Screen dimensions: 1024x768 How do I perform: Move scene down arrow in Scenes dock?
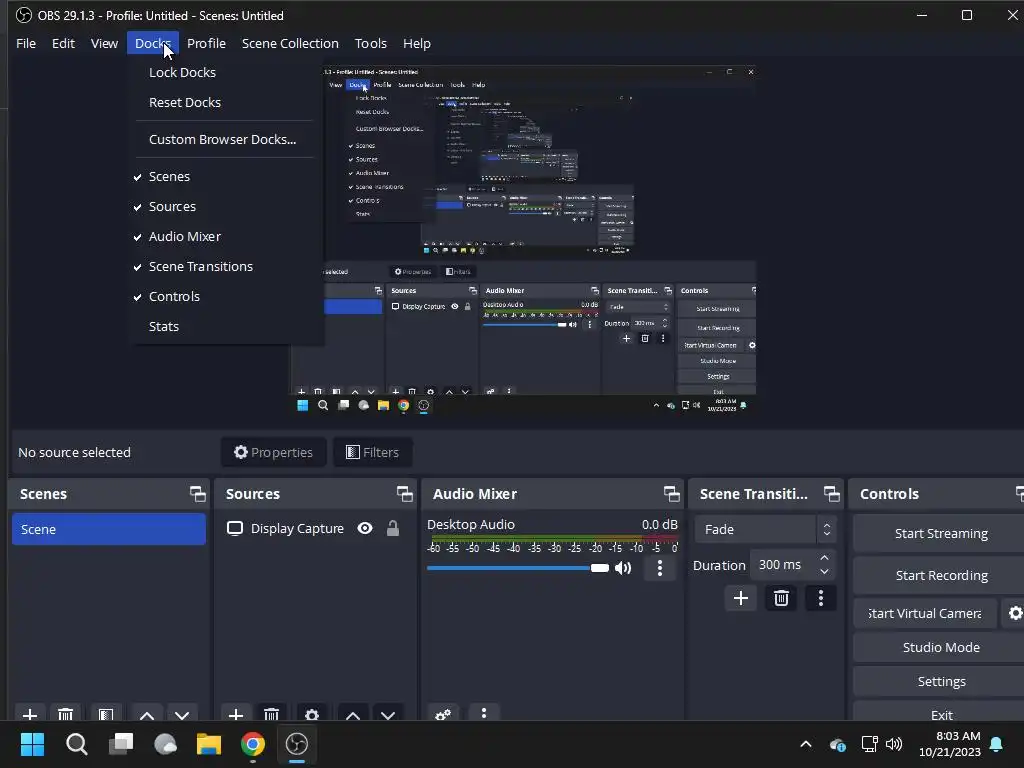pyautogui.click(x=182, y=714)
